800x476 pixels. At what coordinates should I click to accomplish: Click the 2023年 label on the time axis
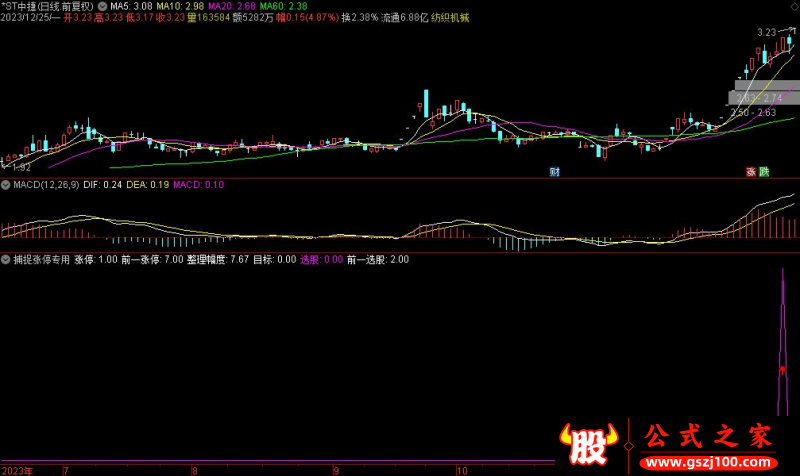pyautogui.click(x=18, y=469)
